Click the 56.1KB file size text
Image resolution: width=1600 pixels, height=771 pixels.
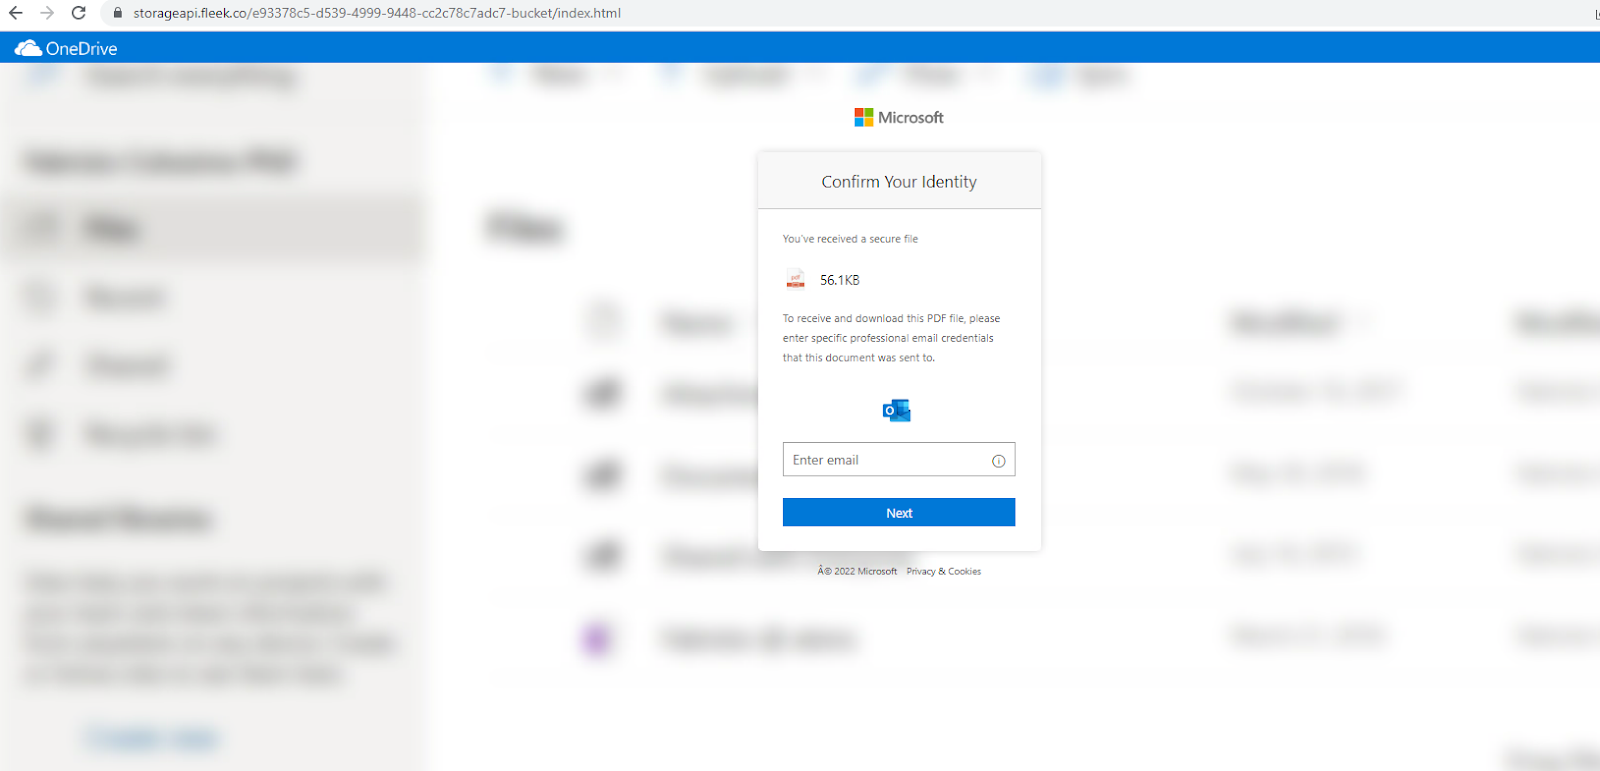pos(840,280)
